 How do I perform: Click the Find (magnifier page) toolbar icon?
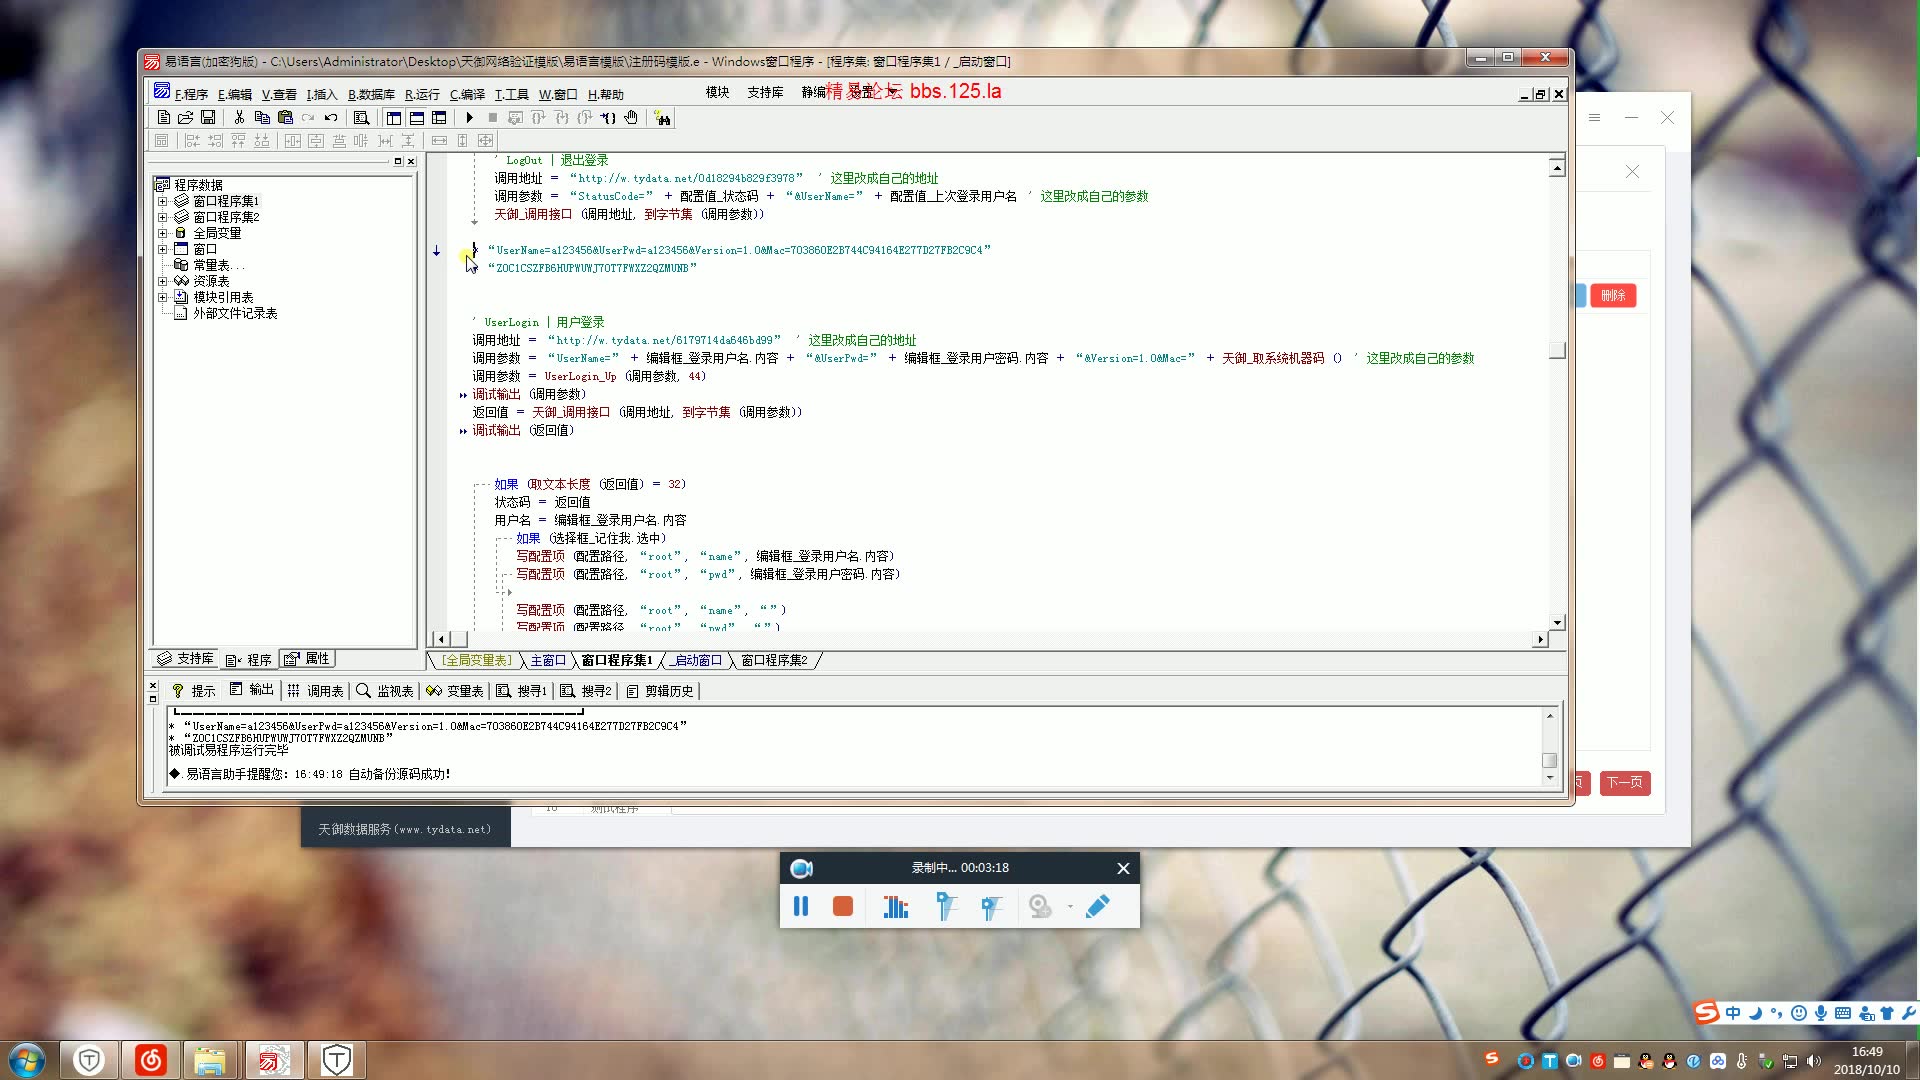pyautogui.click(x=361, y=118)
